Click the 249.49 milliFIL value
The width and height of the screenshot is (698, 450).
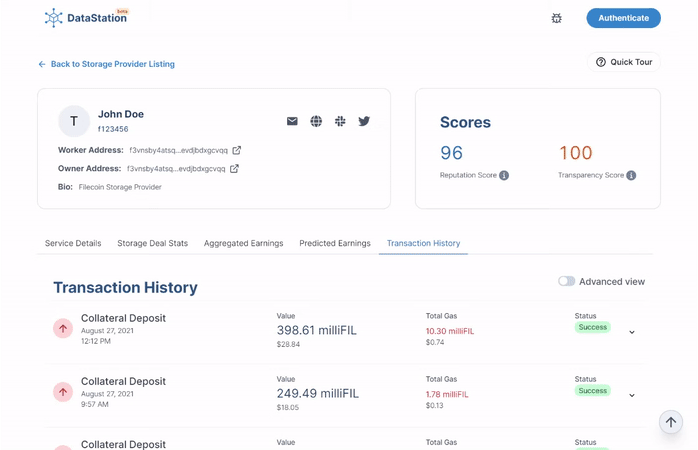point(317,393)
